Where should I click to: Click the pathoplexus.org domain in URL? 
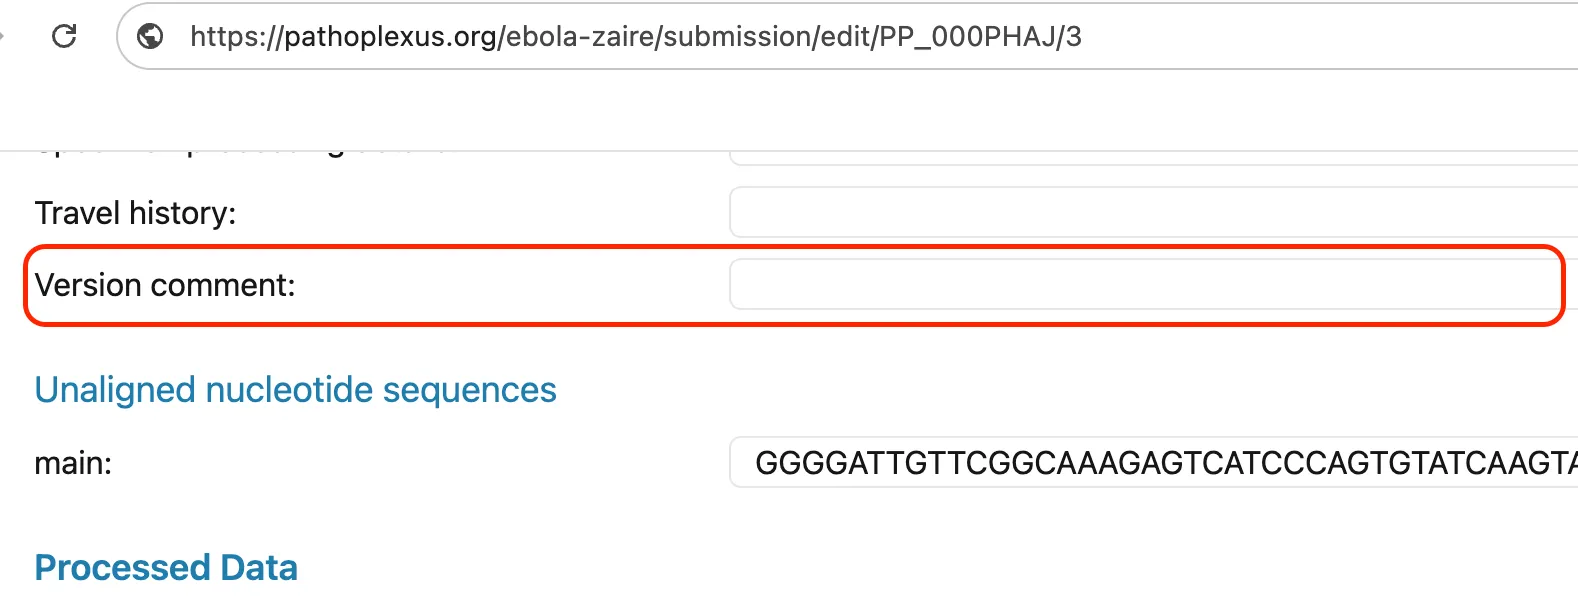tap(390, 37)
